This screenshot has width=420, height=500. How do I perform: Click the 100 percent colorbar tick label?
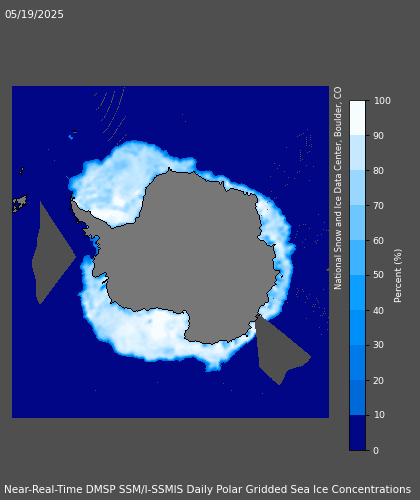pyautogui.click(x=382, y=101)
